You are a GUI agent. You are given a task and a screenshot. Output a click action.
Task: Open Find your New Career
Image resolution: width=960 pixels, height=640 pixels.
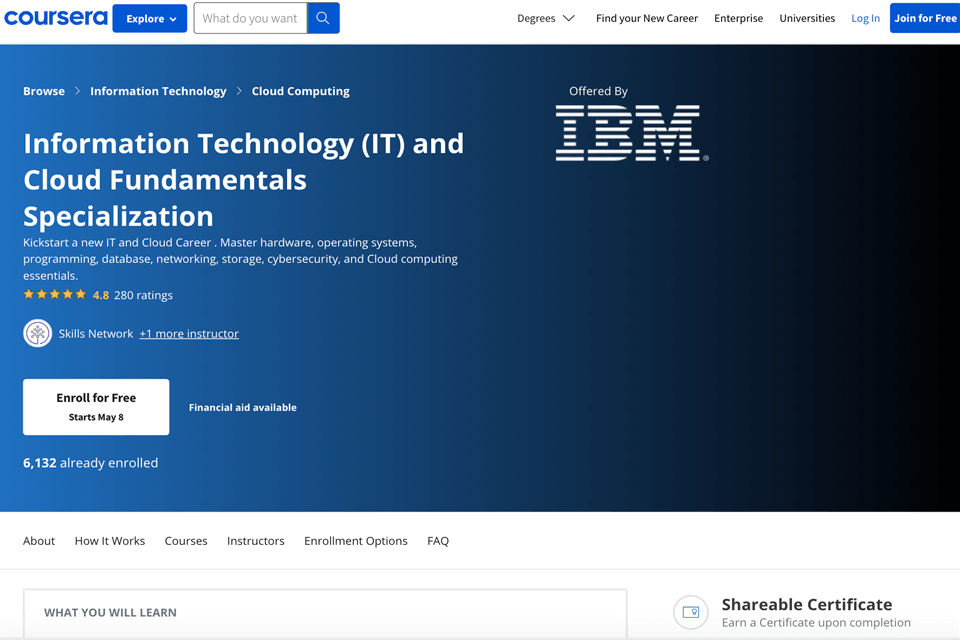pyautogui.click(x=647, y=18)
